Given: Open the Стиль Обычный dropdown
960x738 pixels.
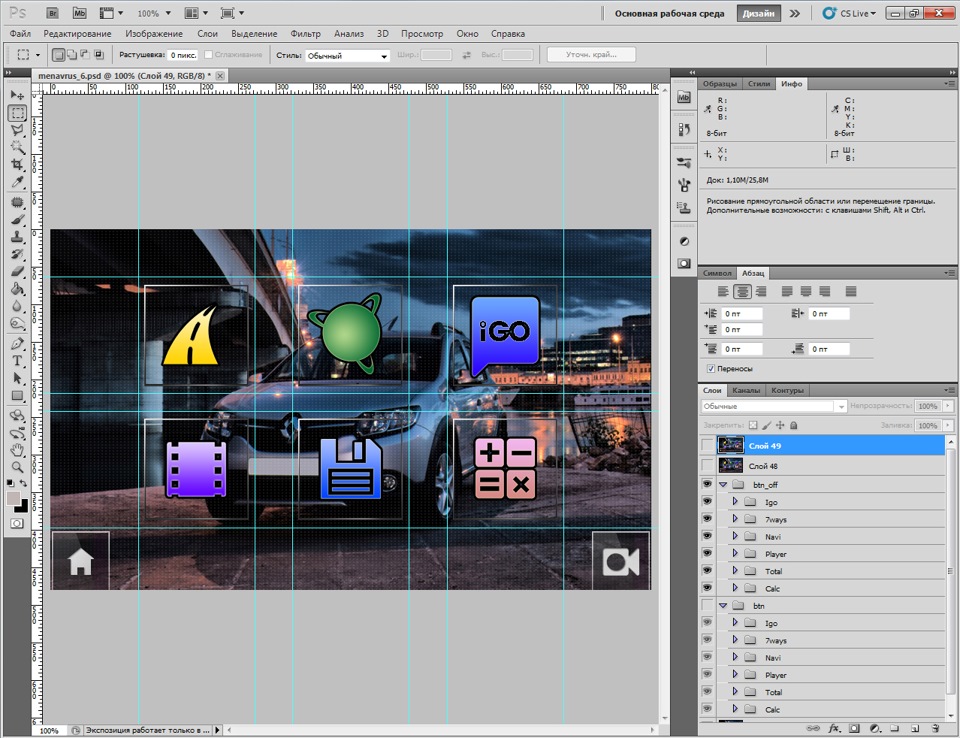Looking at the screenshot, I should click(347, 56).
